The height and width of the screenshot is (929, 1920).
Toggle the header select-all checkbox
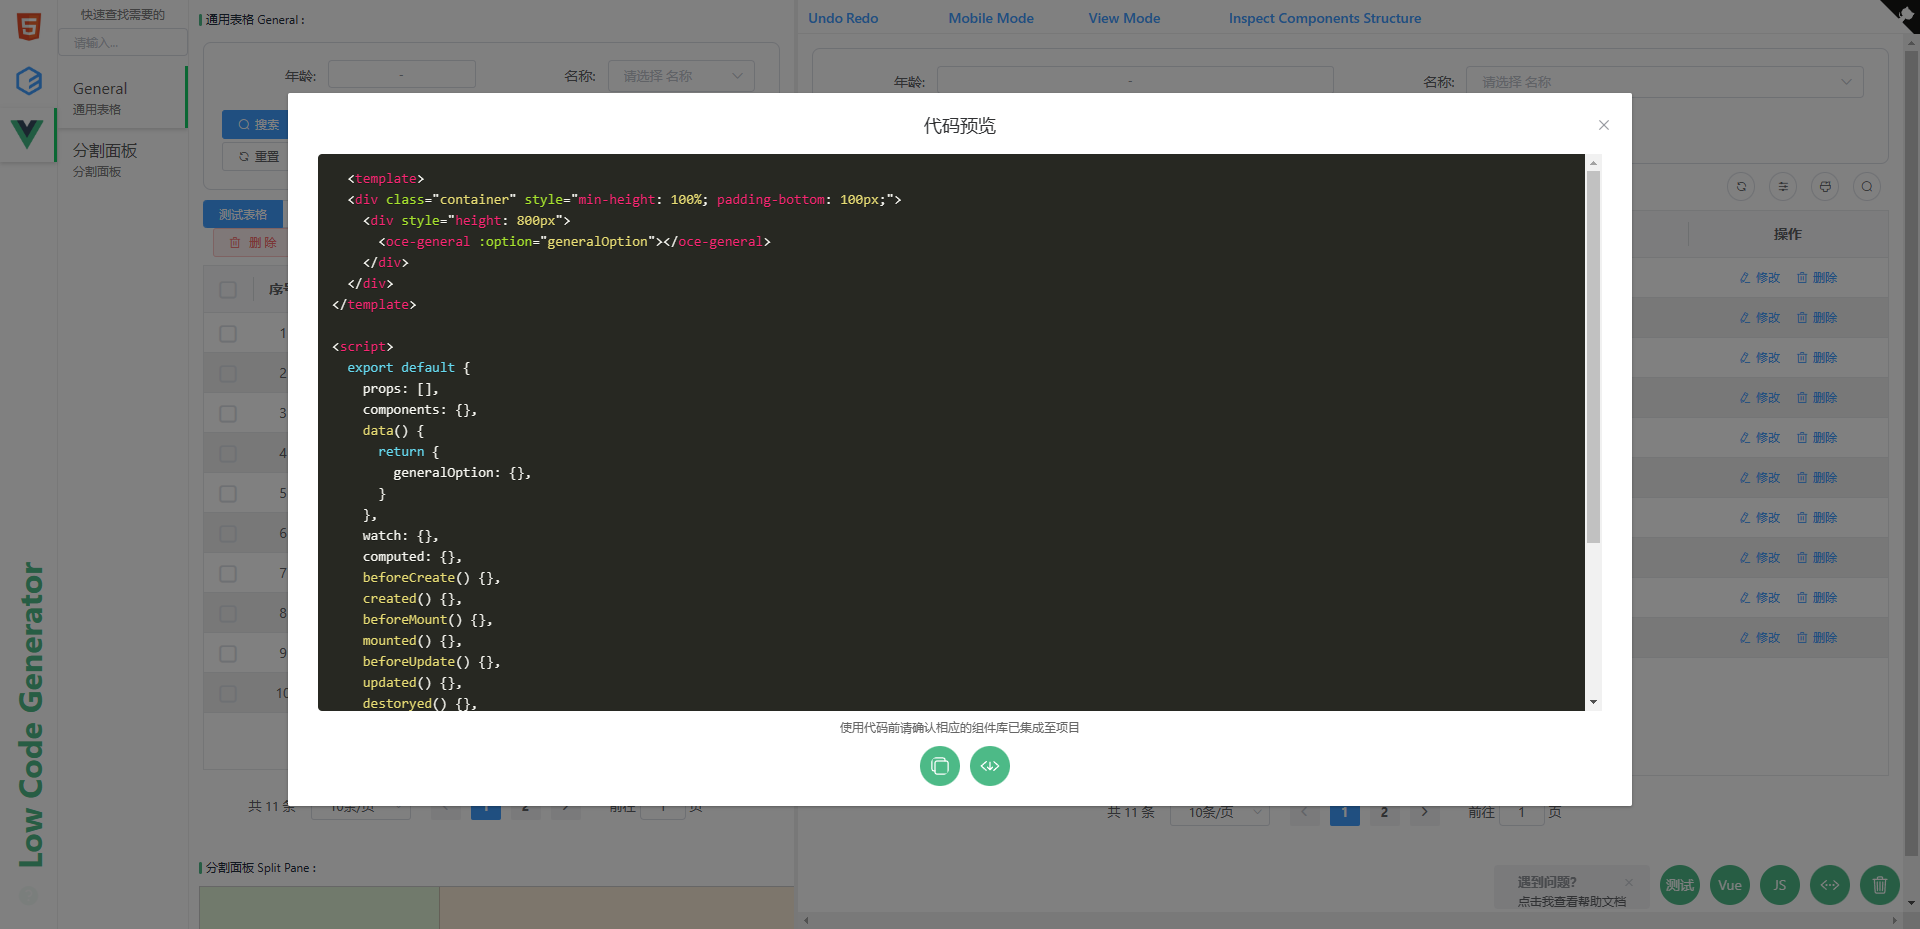(x=228, y=289)
